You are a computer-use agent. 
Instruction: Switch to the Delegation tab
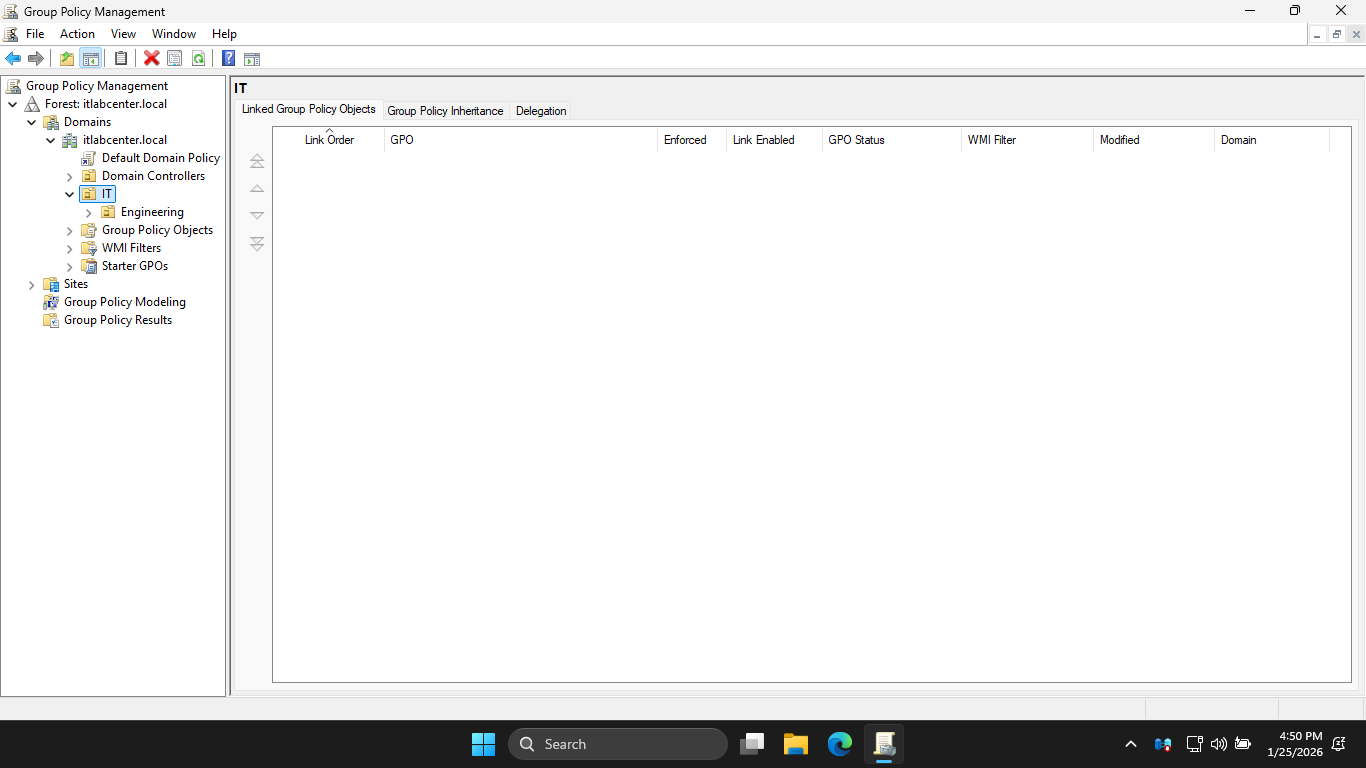click(x=541, y=111)
